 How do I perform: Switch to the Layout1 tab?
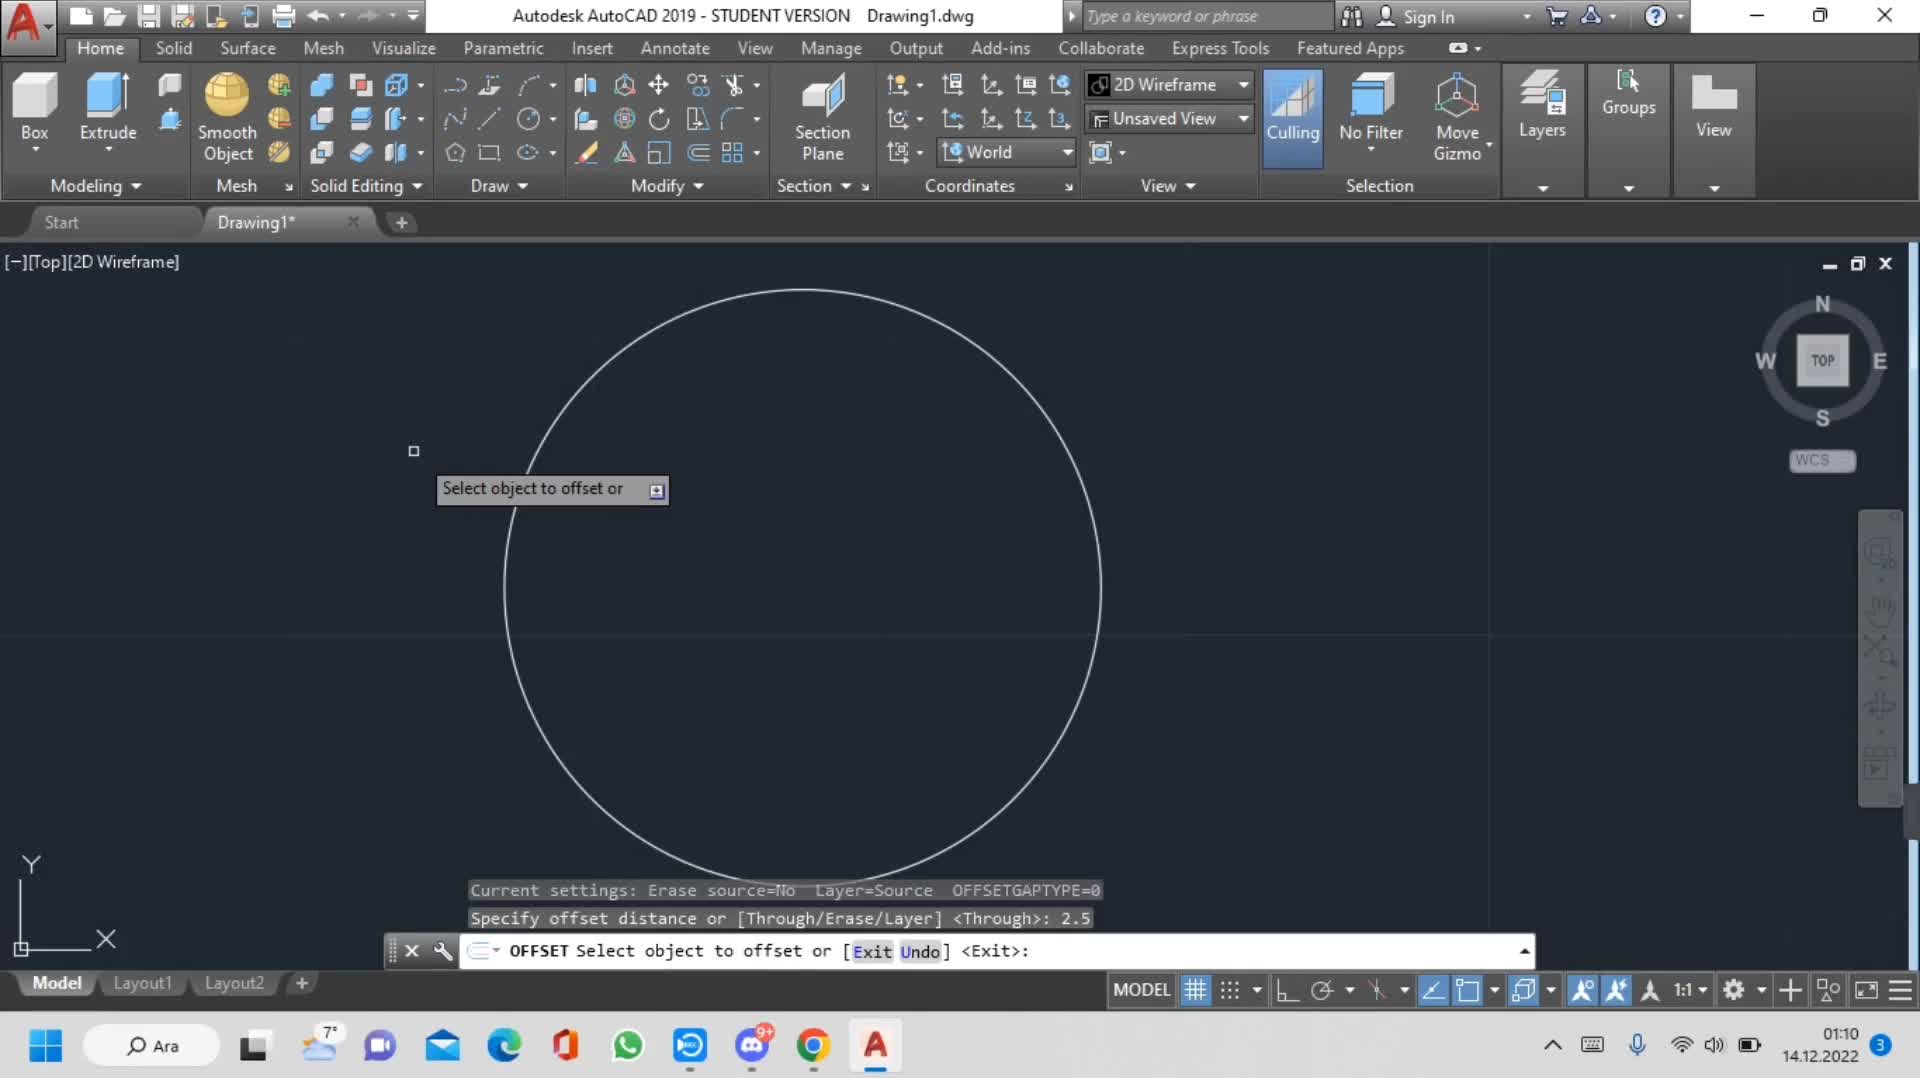click(x=142, y=983)
